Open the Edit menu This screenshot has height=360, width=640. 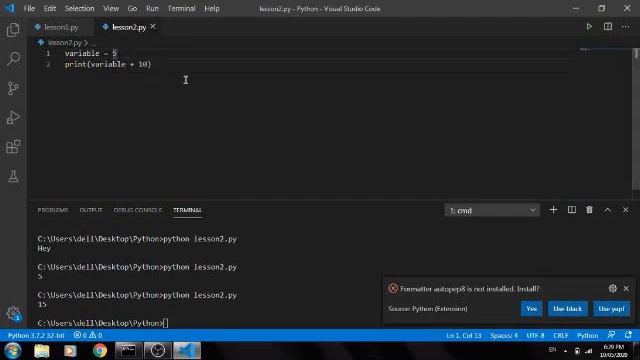[50, 8]
